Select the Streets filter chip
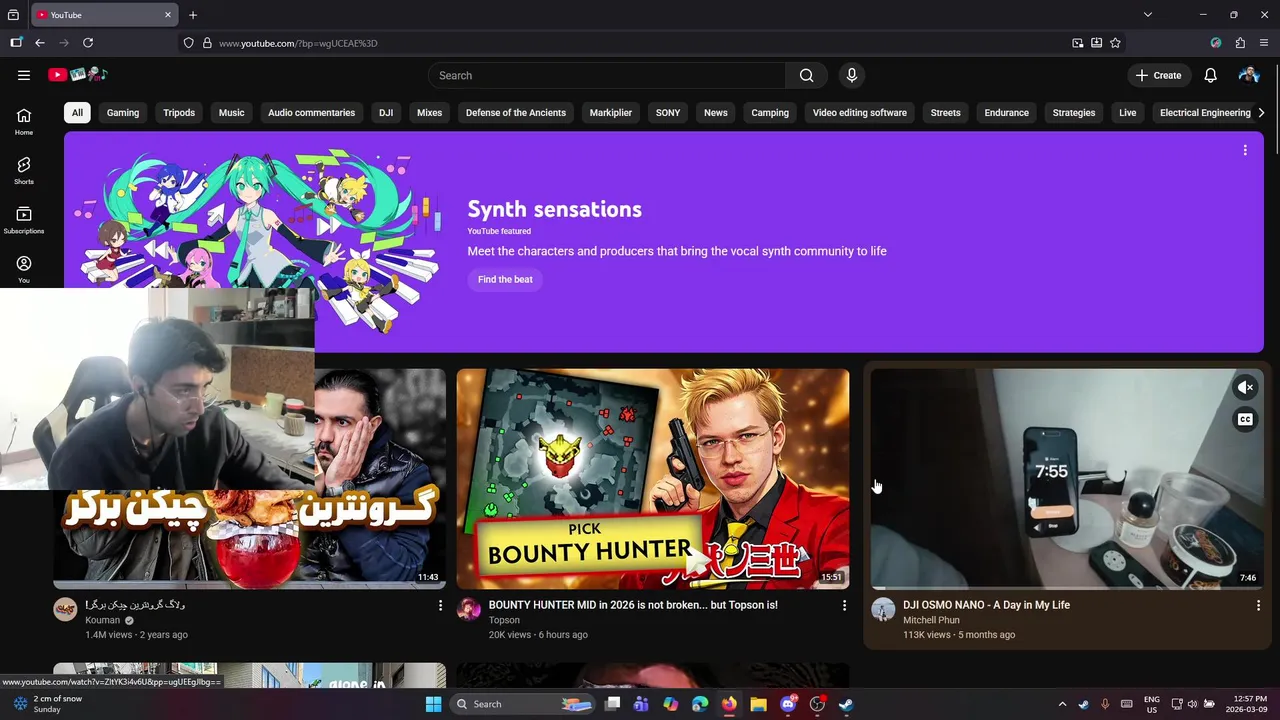The height and width of the screenshot is (720, 1280). click(x=945, y=113)
